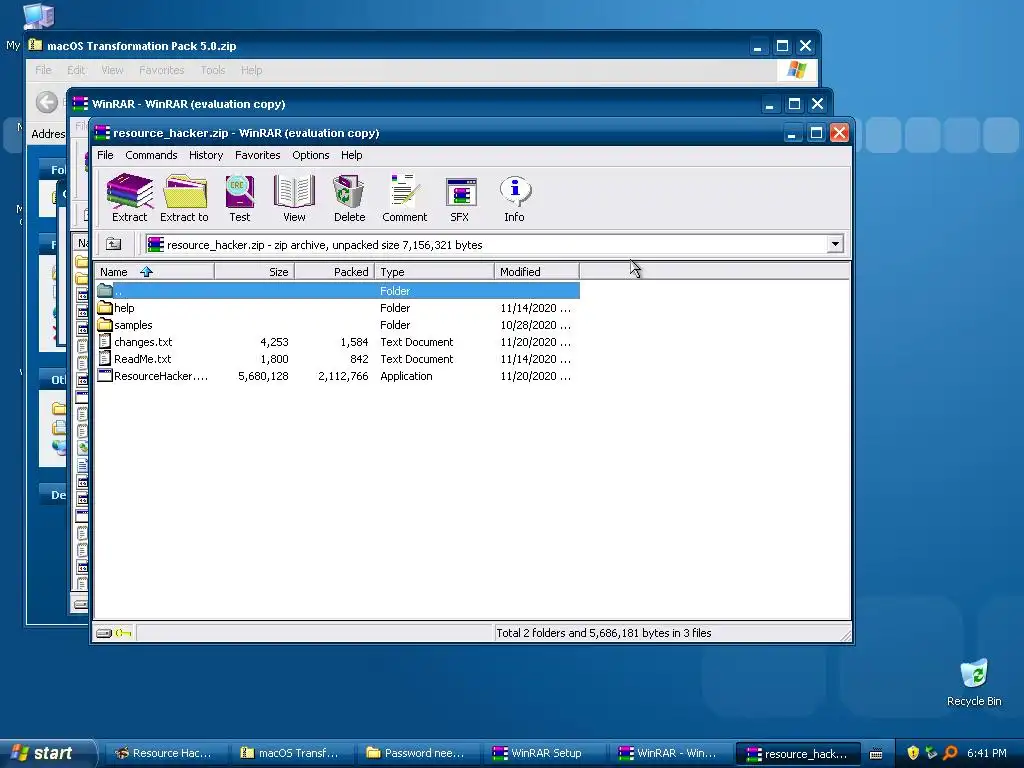Select the ReadMe.txt file icon

(104, 359)
